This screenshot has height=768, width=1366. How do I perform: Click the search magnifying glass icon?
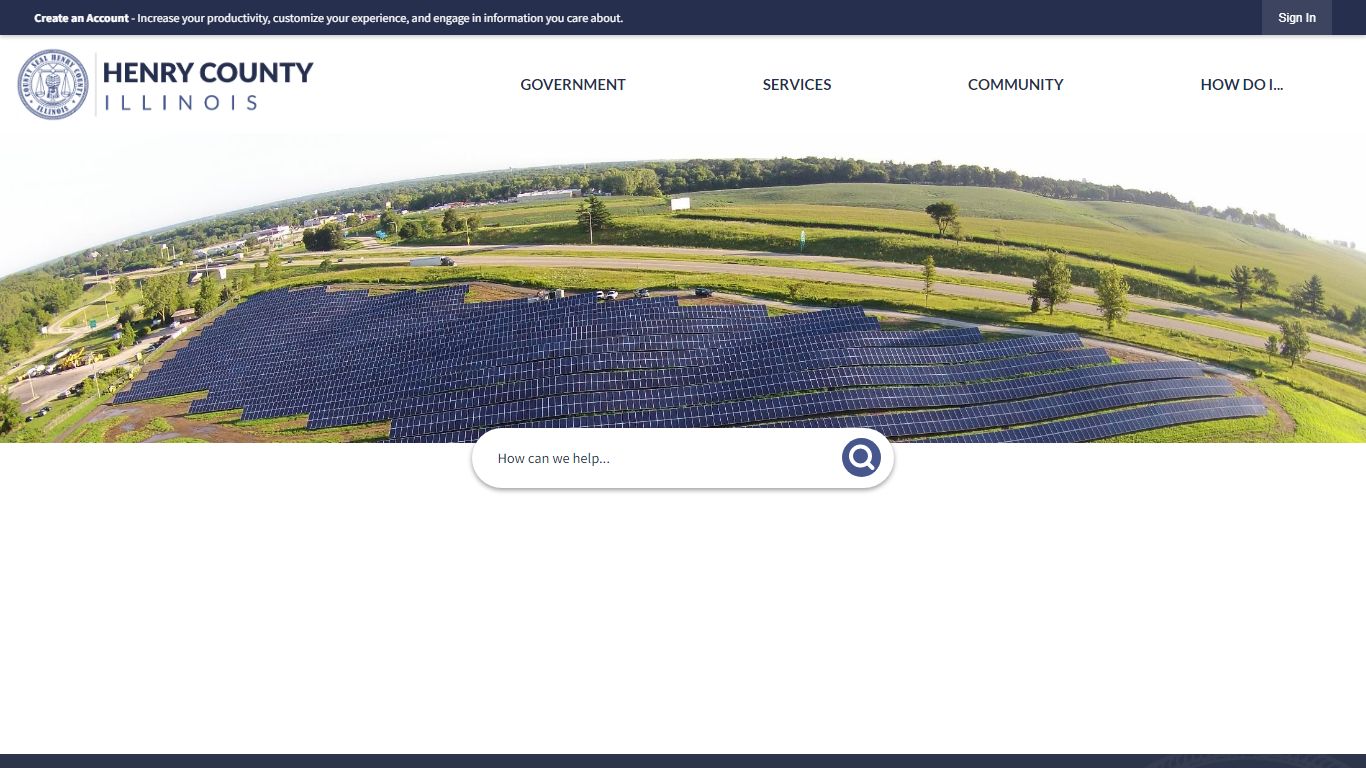coord(861,458)
